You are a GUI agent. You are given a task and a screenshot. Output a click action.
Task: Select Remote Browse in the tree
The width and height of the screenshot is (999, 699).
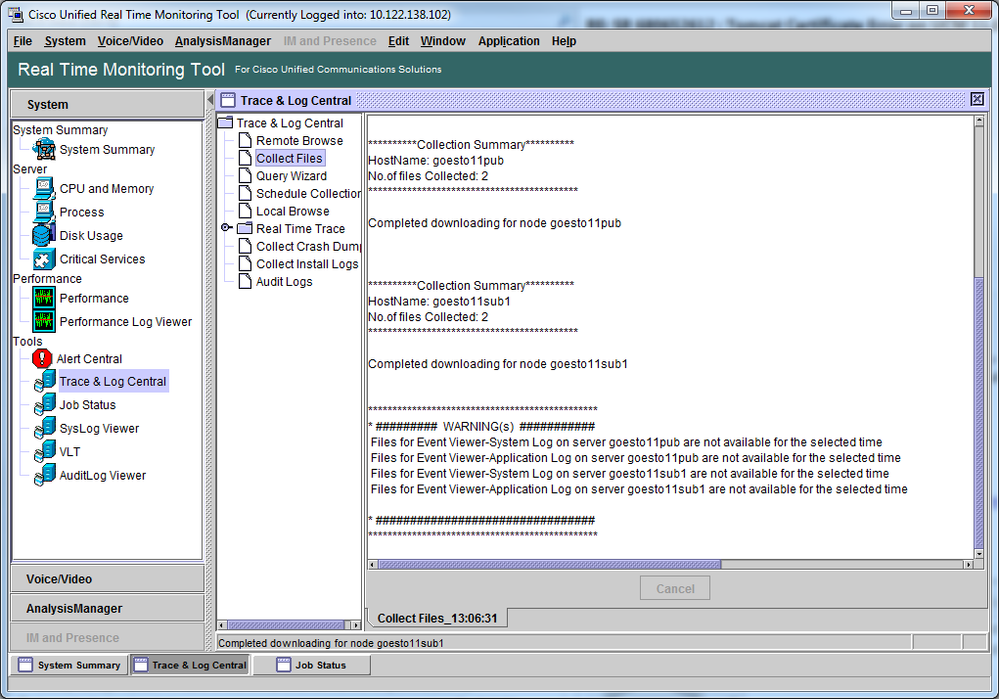(x=299, y=140)
